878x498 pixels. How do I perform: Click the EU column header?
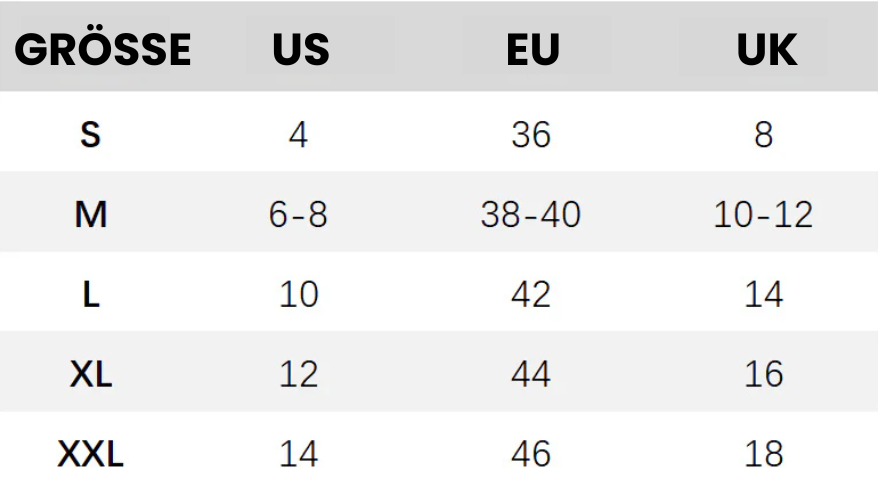(533, 49)
